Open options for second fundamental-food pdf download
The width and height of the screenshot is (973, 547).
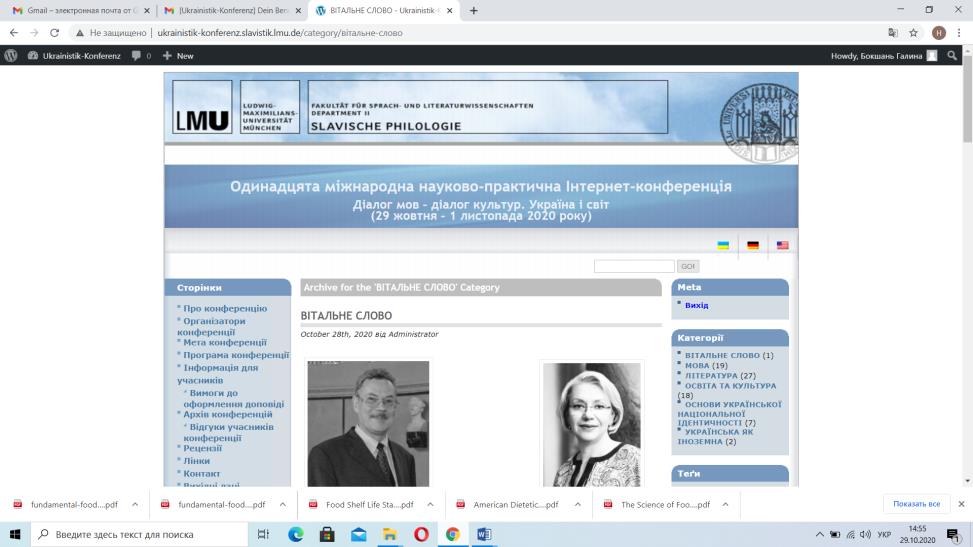point(282,505)
